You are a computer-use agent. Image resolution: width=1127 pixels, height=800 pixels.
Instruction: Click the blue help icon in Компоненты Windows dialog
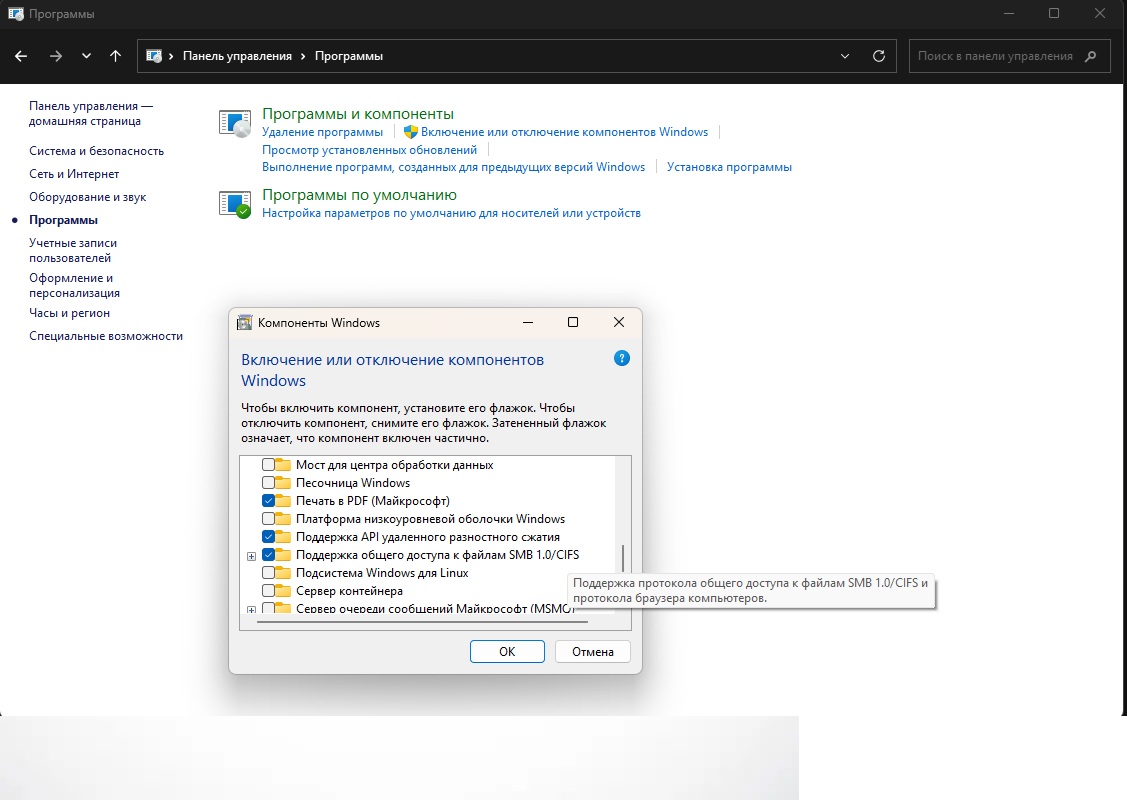622,358
